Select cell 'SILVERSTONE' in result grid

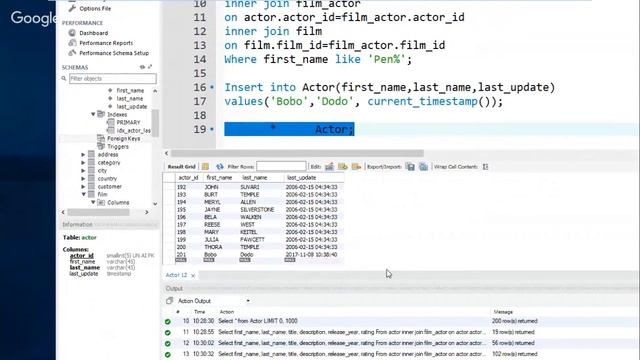[x=257, y=209]
